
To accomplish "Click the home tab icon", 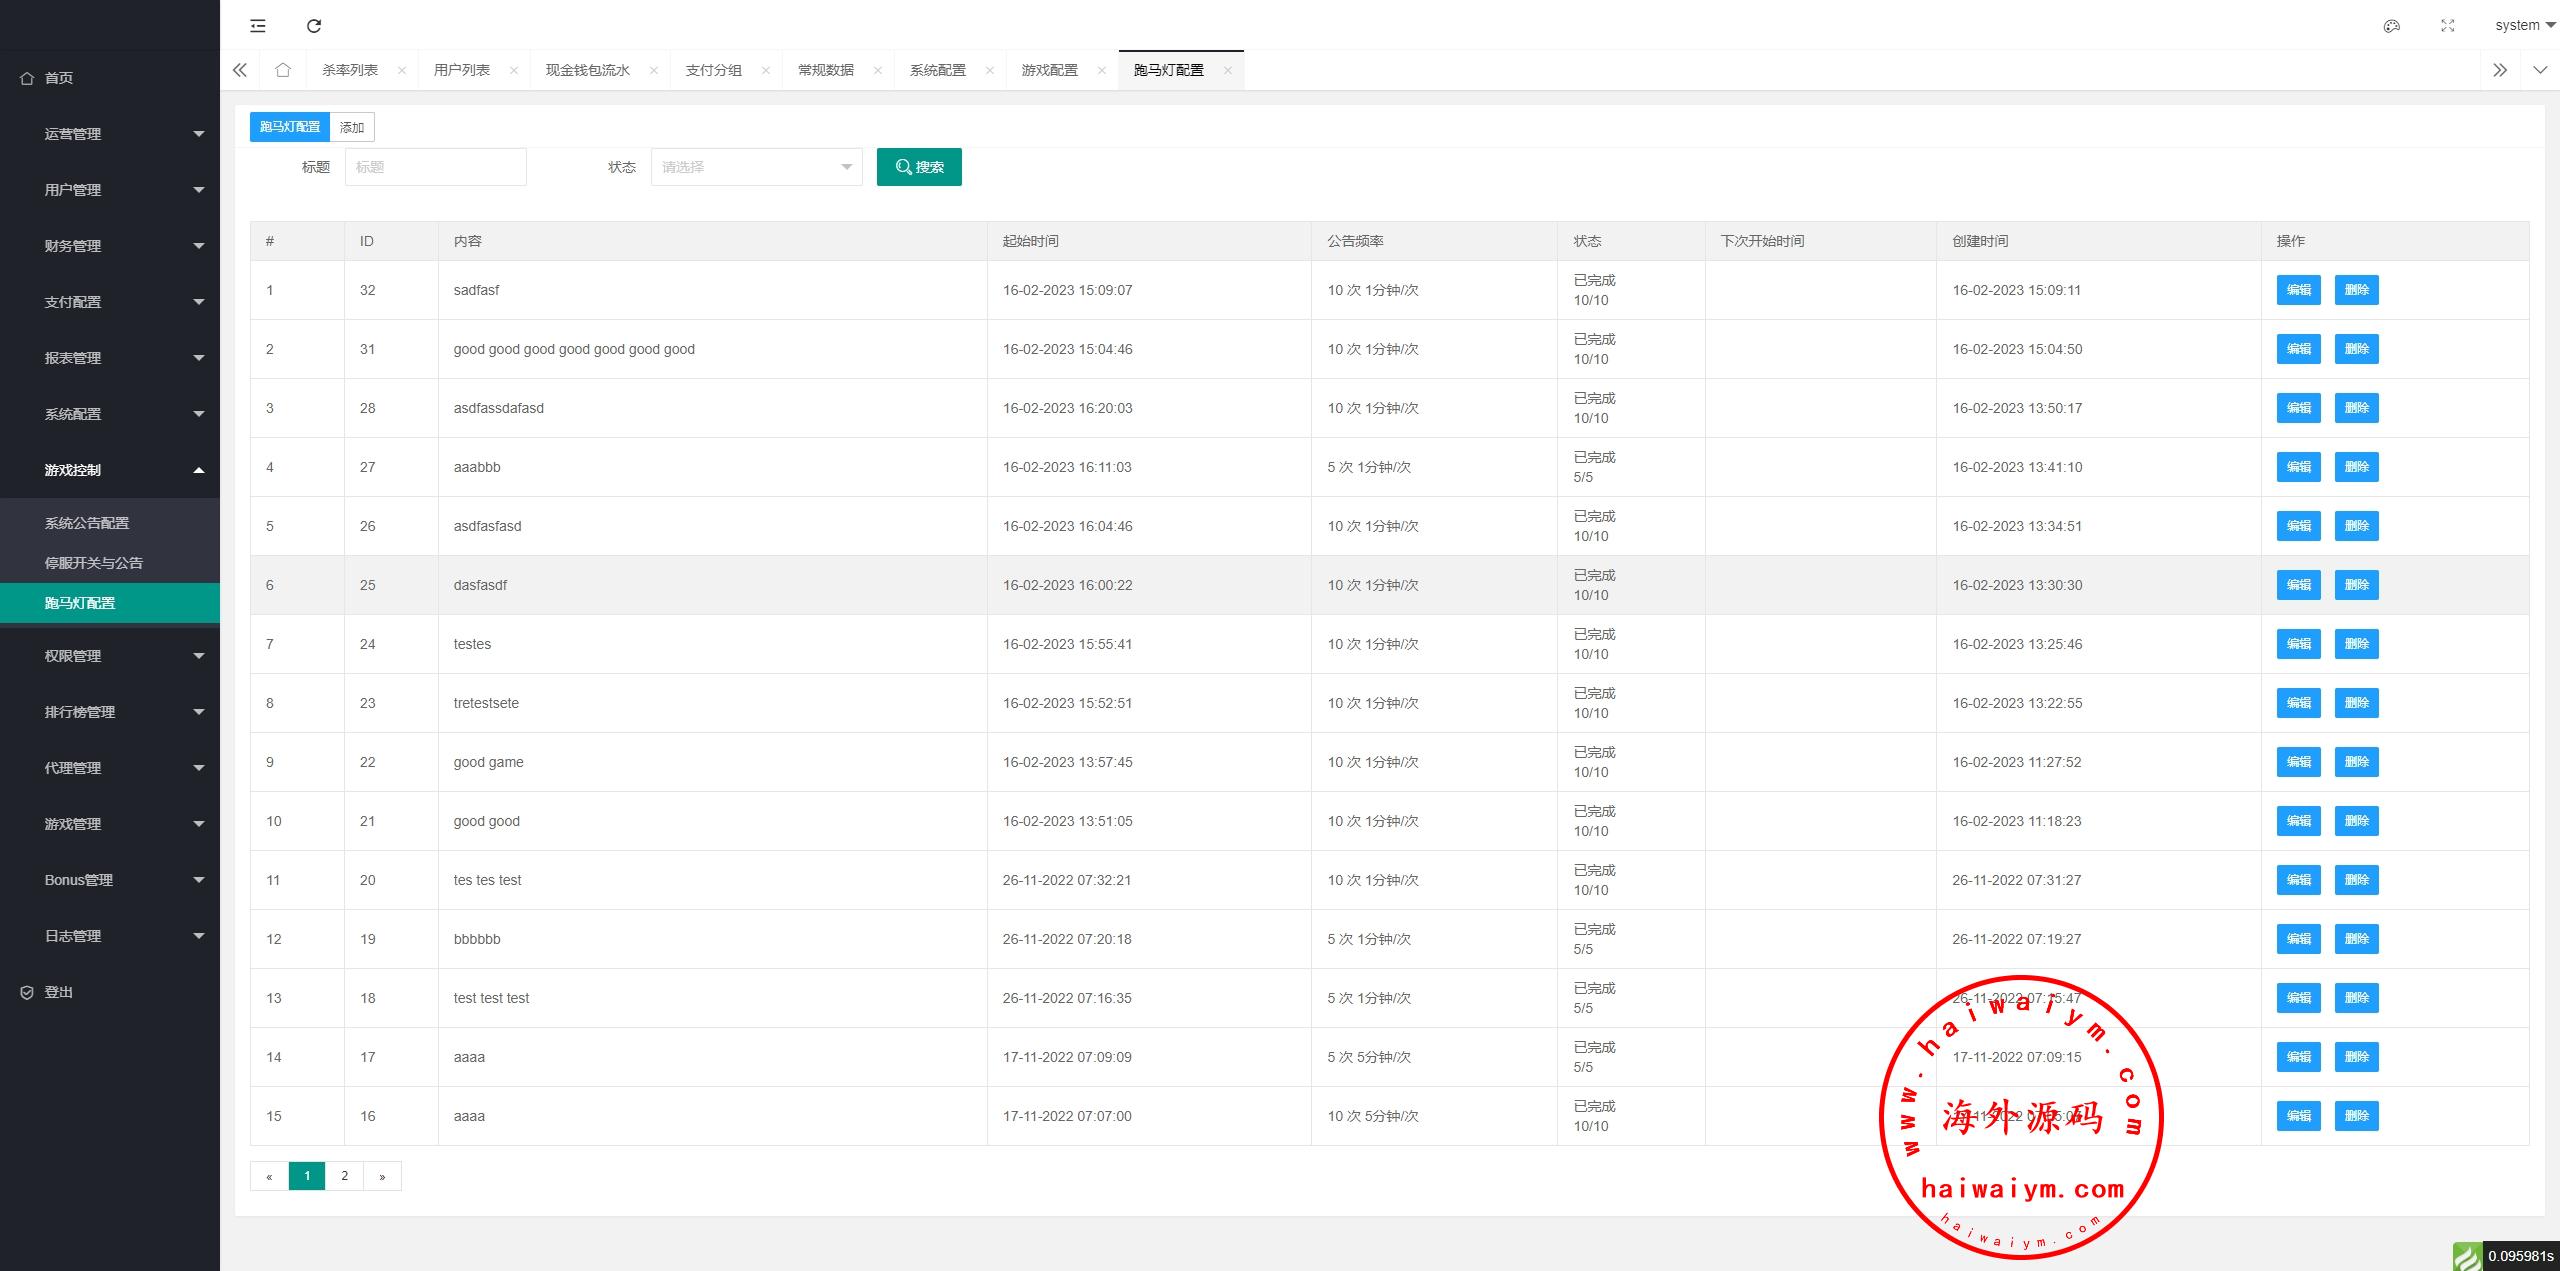I will (x=283, y=70).
